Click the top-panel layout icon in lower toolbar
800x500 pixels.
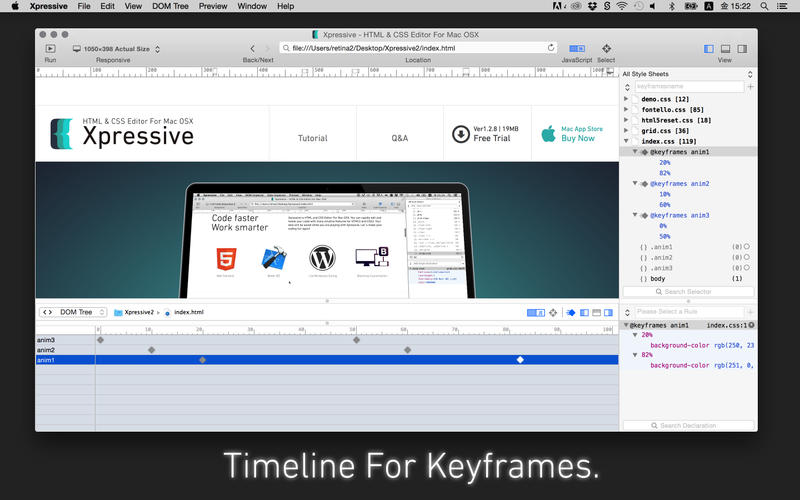tap(596, 312)
